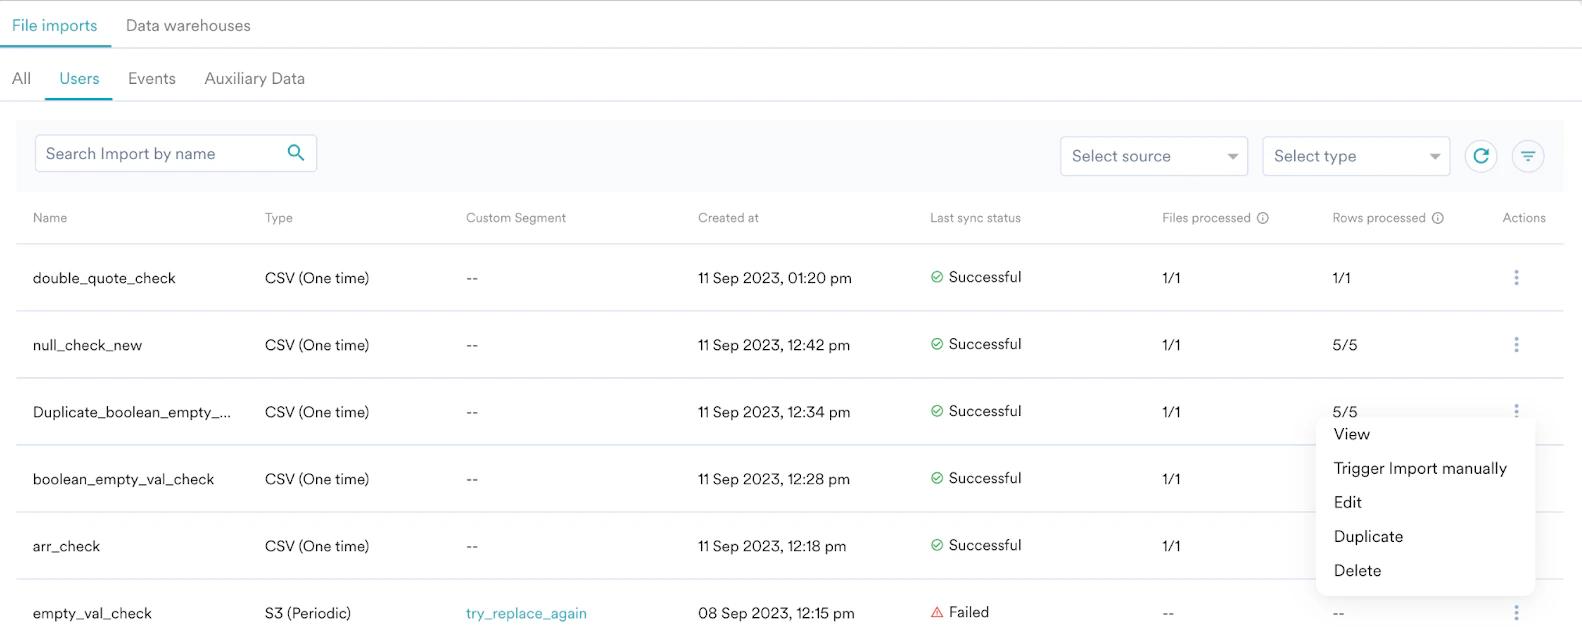The image size is (1582, 643).
Task: Click info icon beside Rows processed
Action: point(1438,218)
